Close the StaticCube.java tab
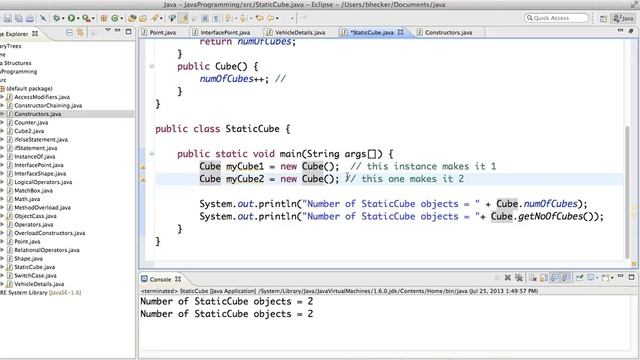 [x=400, y=32]
